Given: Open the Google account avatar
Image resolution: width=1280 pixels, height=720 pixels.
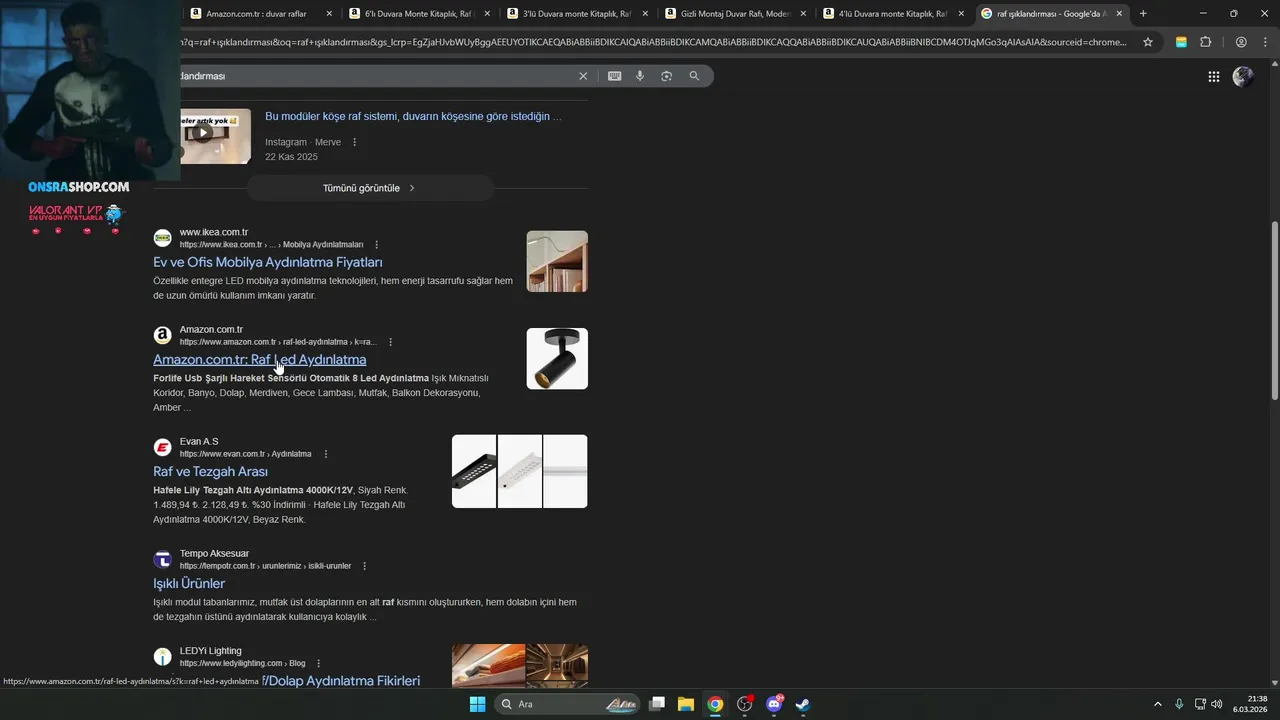Looking at the screenshot, I should point(1243,76).
